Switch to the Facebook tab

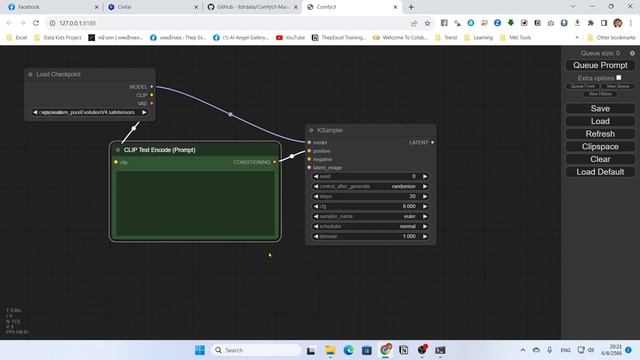click(53, 7)
